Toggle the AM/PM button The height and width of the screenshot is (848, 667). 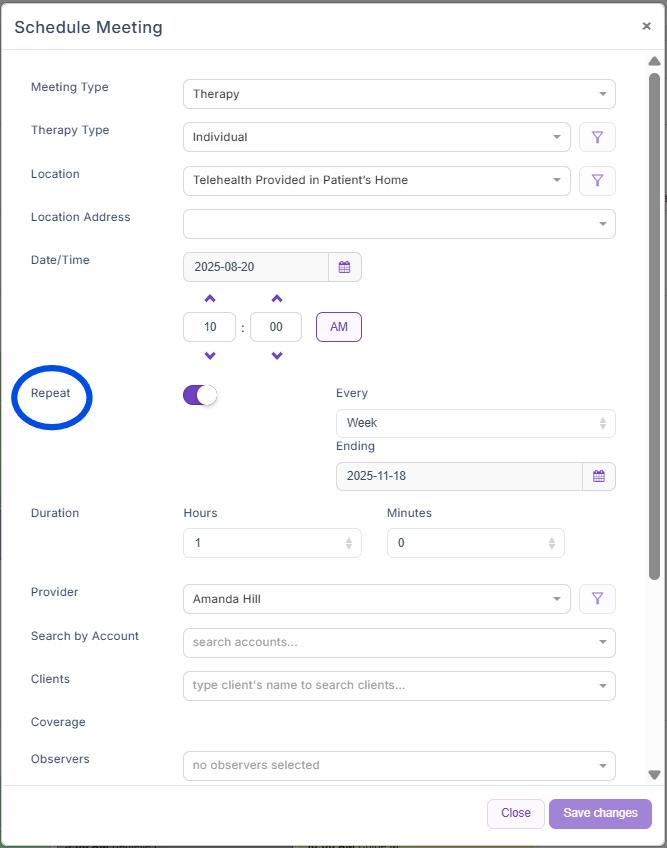point(339,327)
